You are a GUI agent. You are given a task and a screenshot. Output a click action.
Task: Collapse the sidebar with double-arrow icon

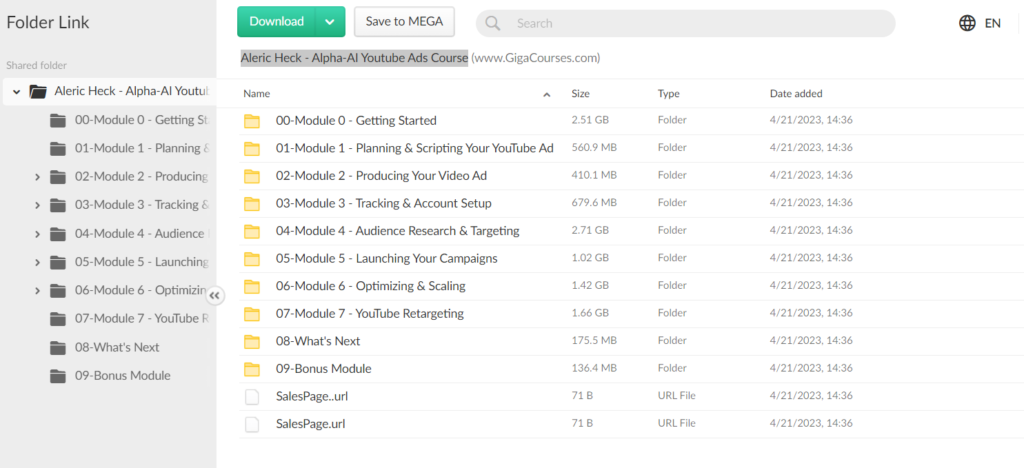[x=216, y=295]
